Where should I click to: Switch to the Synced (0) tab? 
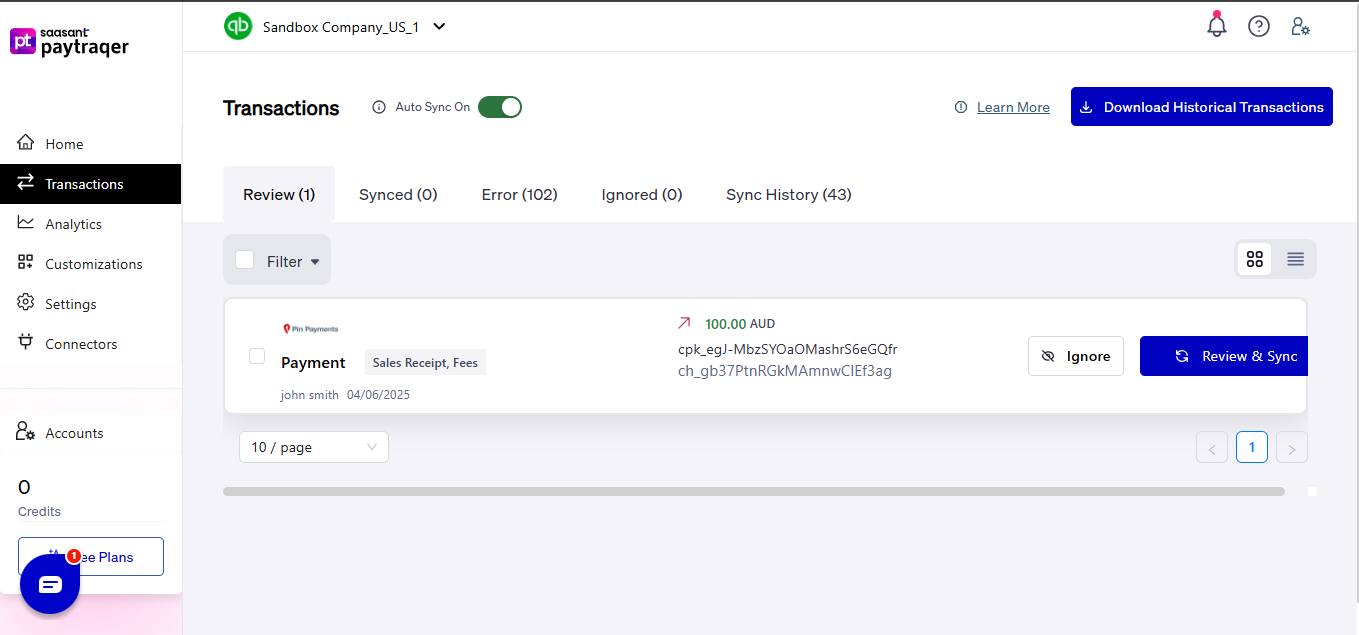tap(398, 194)
